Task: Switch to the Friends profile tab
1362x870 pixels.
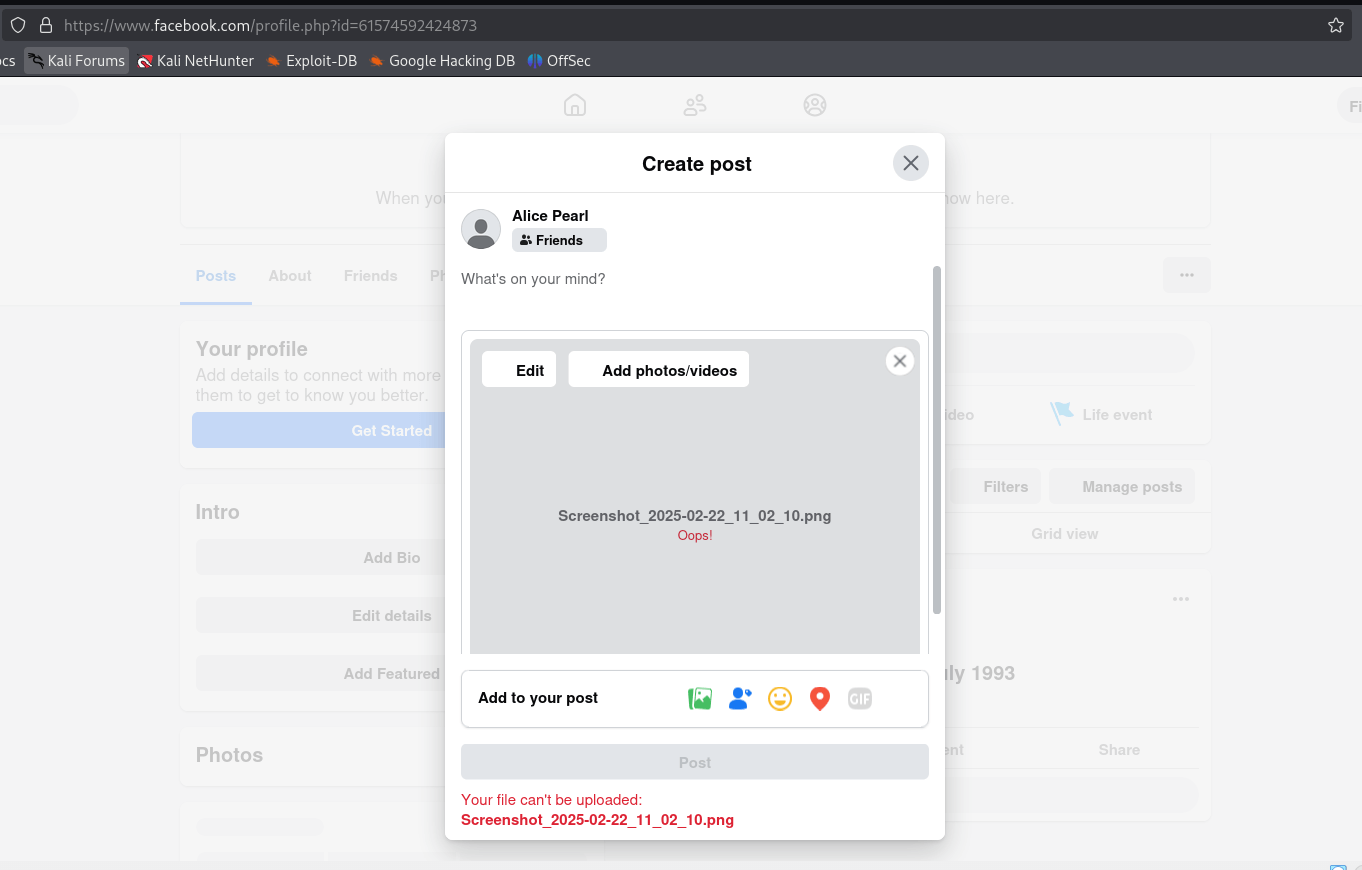Action: [371, 276]
